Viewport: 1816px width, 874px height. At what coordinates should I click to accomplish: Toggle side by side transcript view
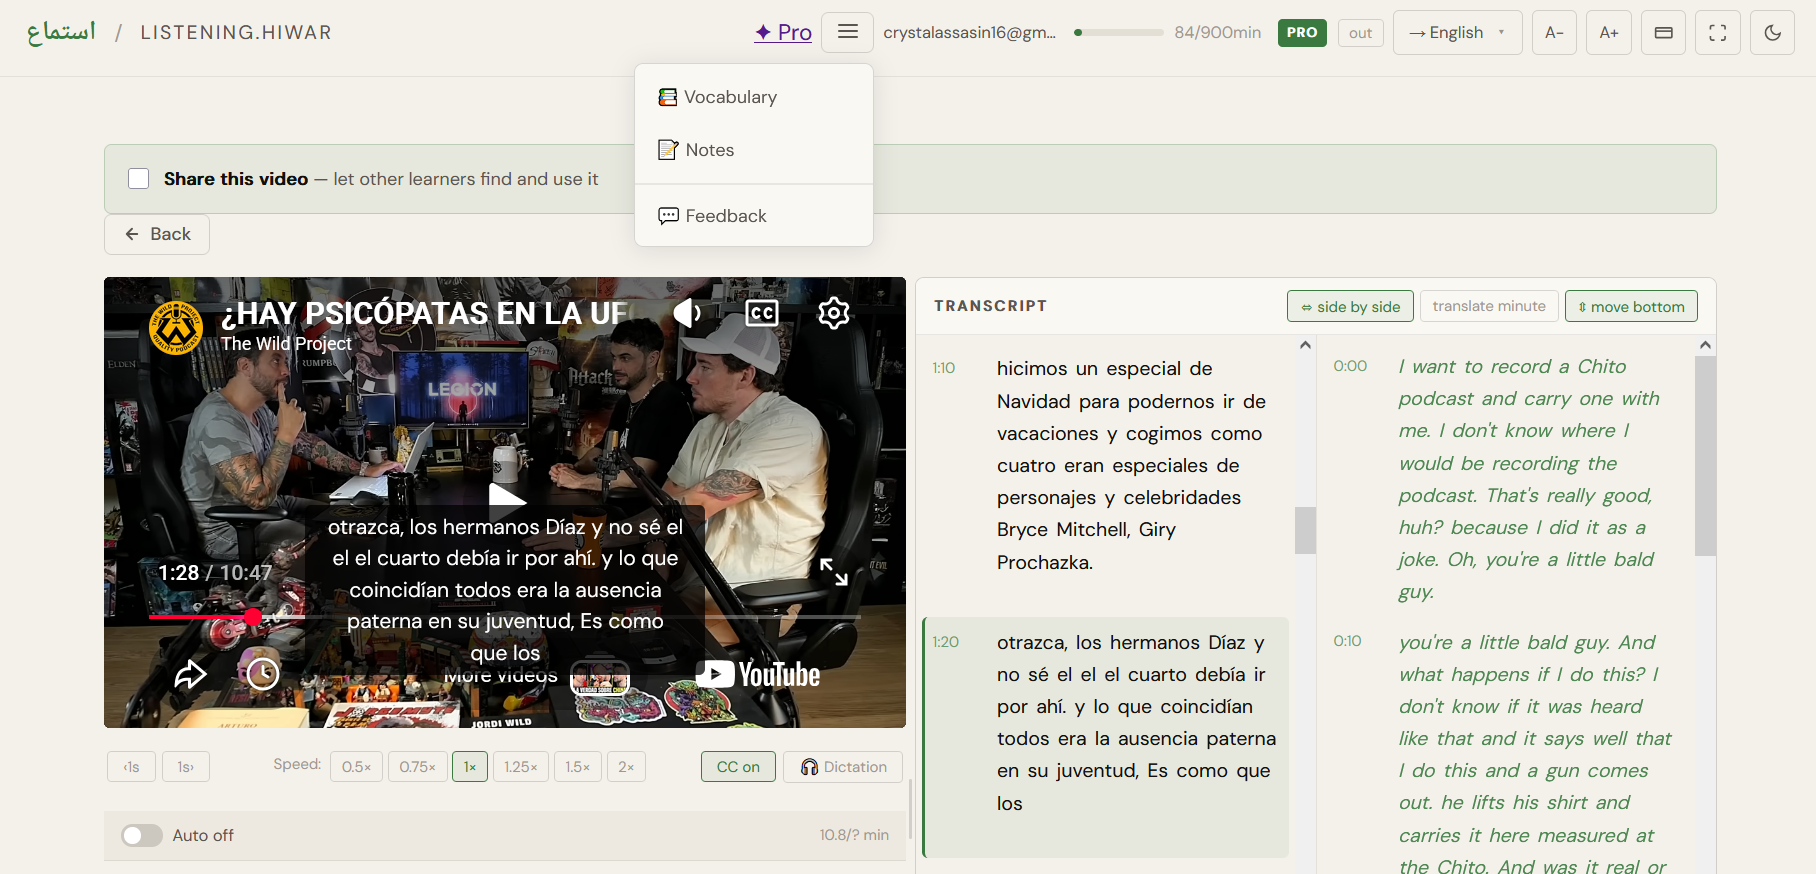[x=1350, y=306]
